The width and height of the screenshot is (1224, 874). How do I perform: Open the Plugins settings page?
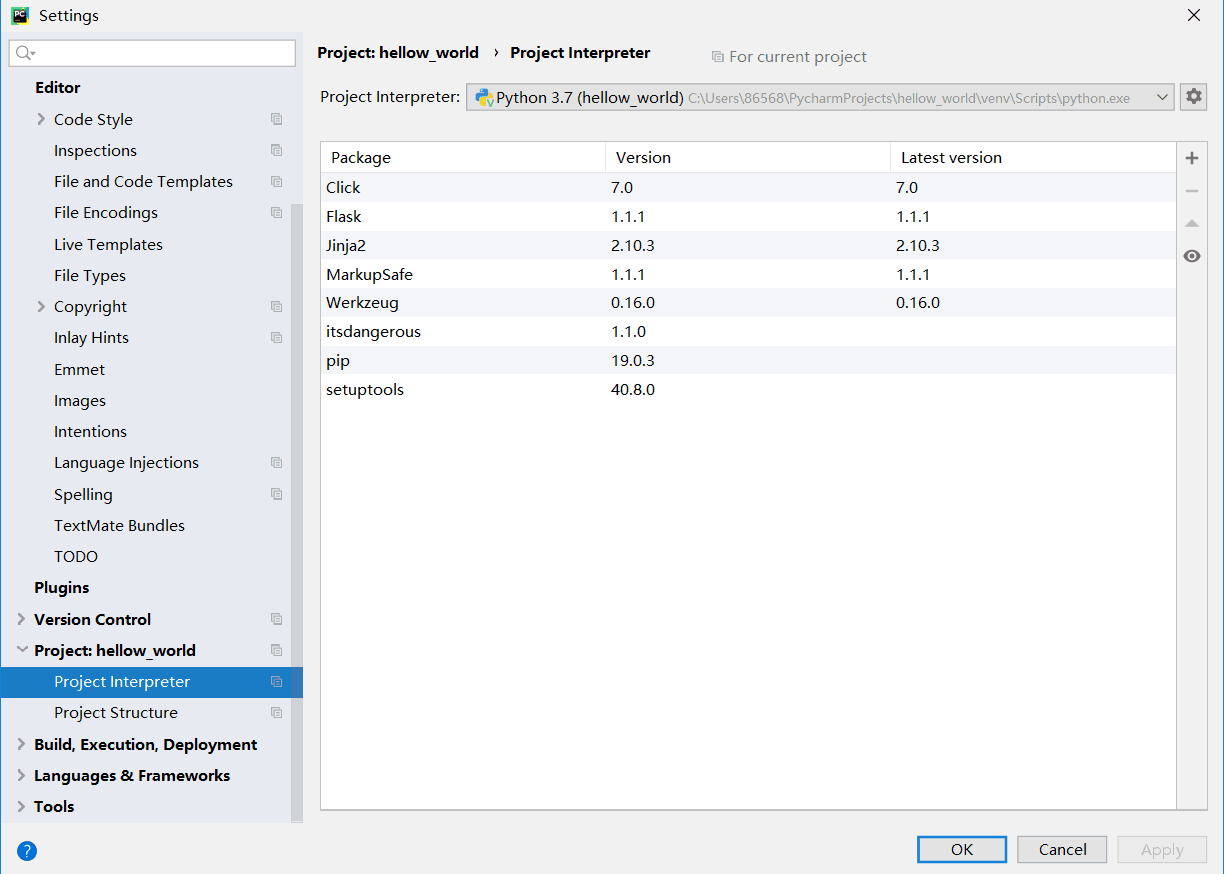[62, 587]
